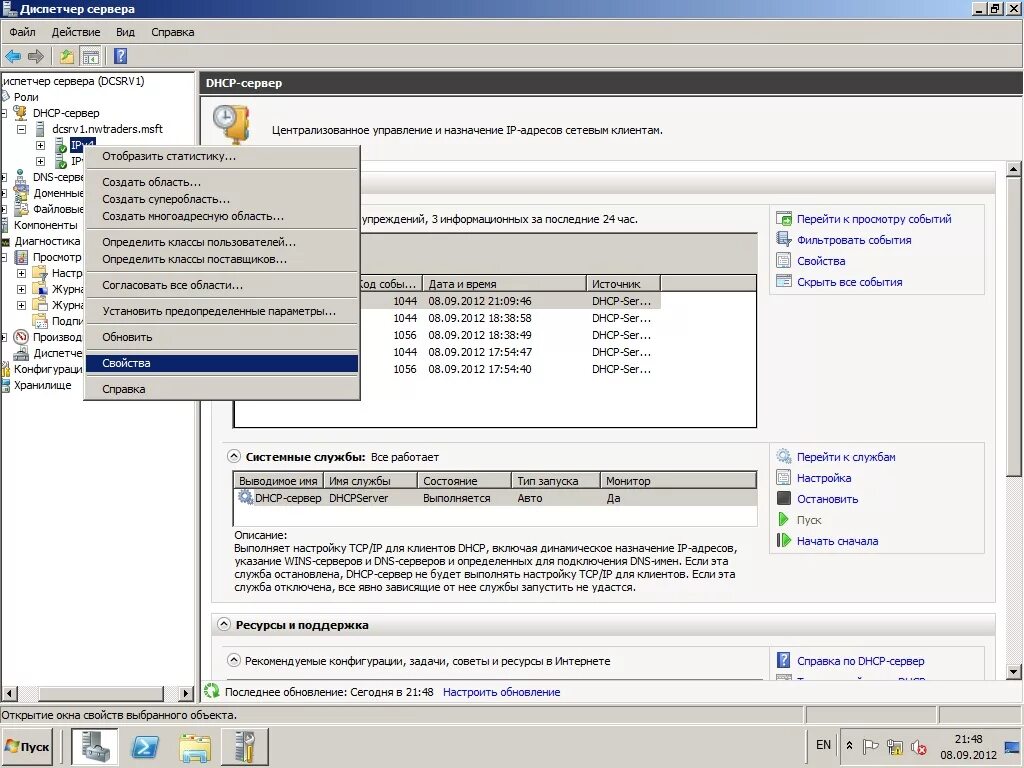Open the Действие menu in menu bar

(x=76, y=32)
